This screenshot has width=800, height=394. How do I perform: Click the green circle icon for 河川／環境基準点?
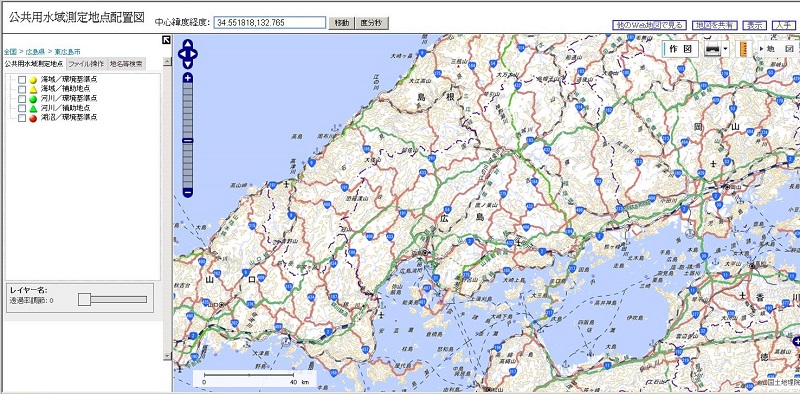pyautogui.click(x=33, y=99)
